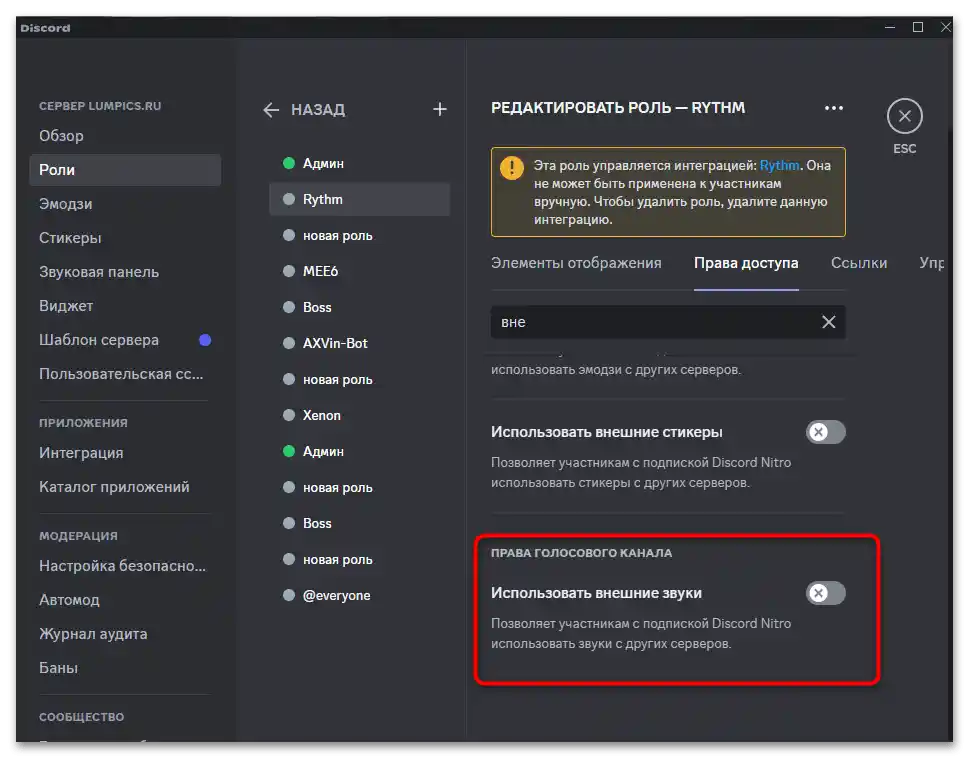
Task: Select the AXVin-Bot role
Action: [335, 343]
